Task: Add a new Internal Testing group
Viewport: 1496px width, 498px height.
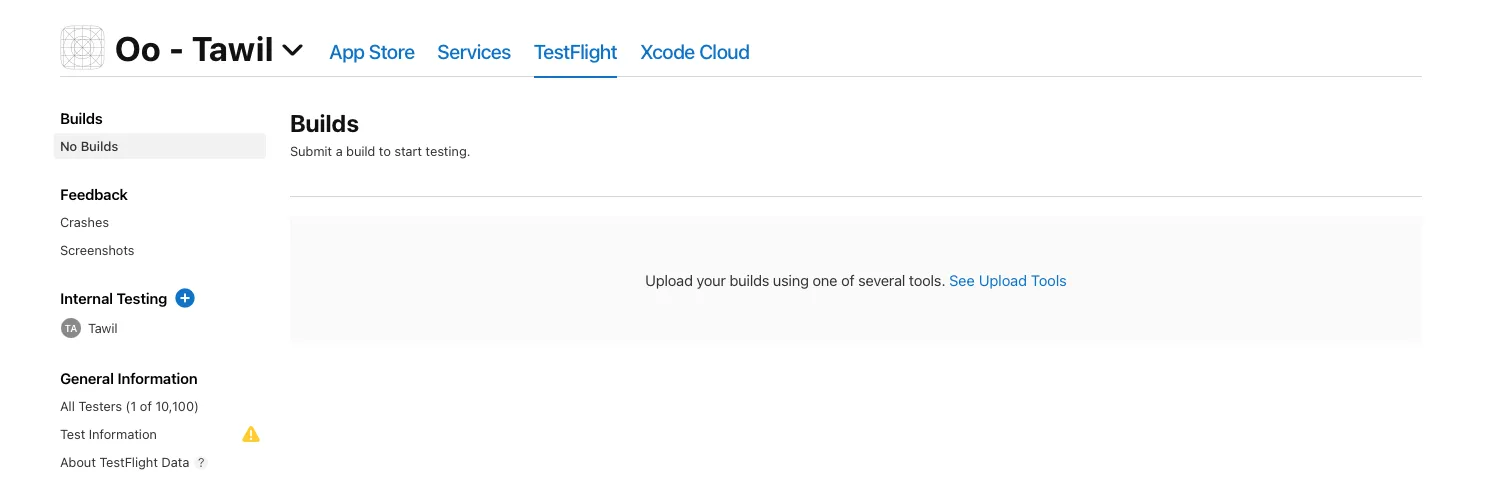Action: point(185,298)
